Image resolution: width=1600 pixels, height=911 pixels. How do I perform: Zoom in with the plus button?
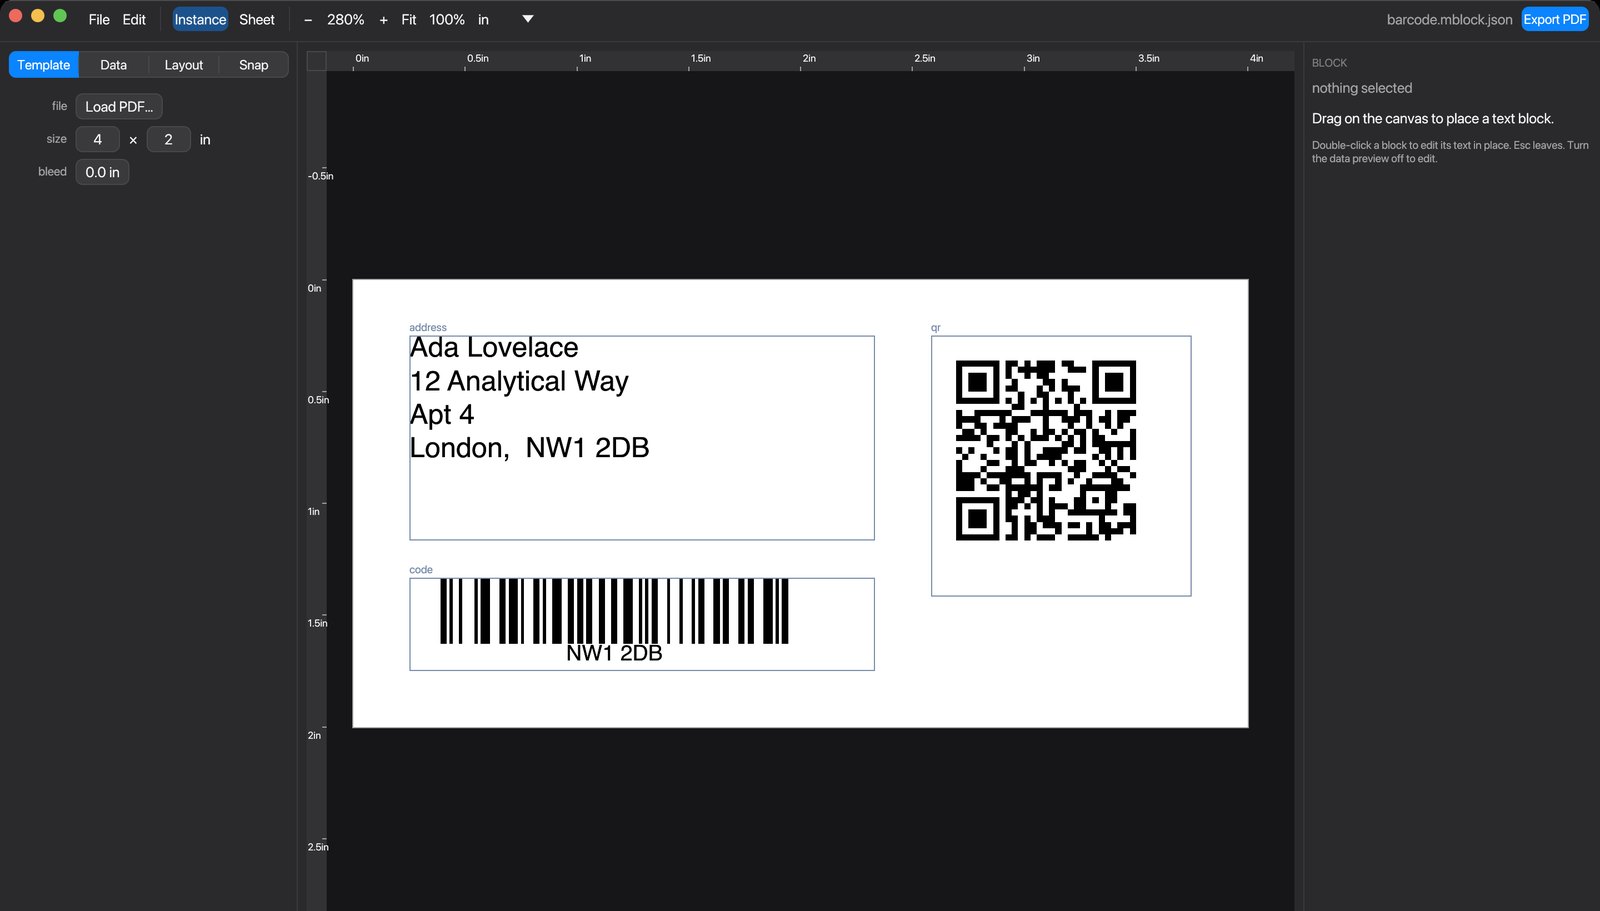pyautogui.click(x=383, y=19)
